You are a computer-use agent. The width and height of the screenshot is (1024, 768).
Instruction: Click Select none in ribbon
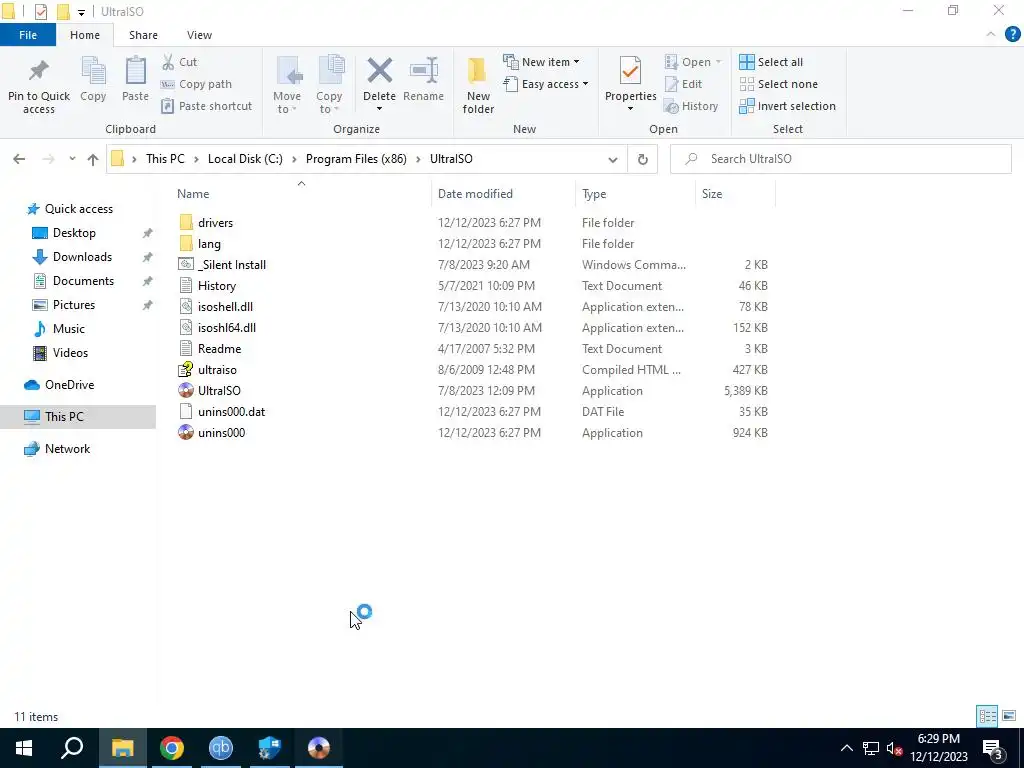click(778, 84)
